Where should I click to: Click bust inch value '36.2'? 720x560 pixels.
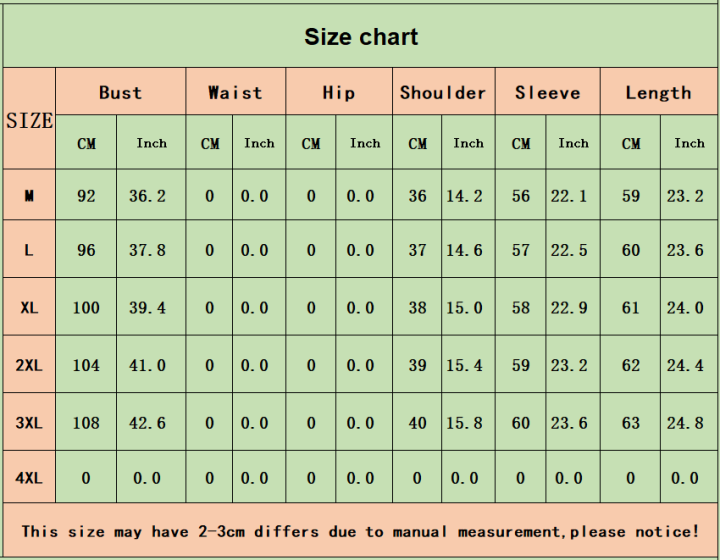pyautogui.click(x=147, y=196)
